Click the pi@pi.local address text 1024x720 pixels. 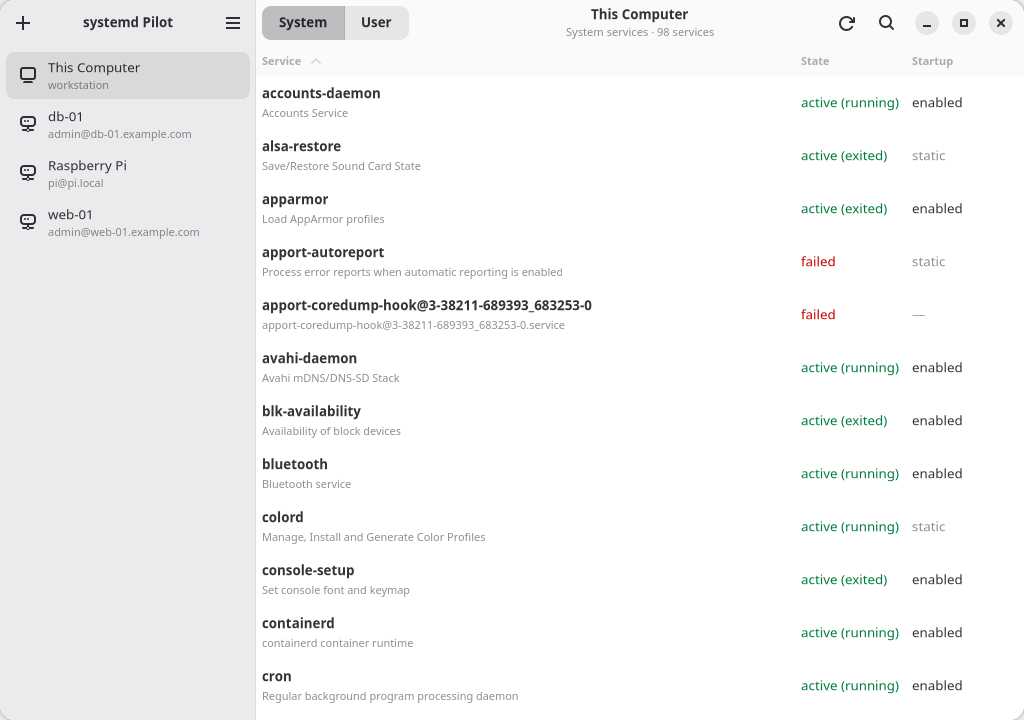coord(76,183)
